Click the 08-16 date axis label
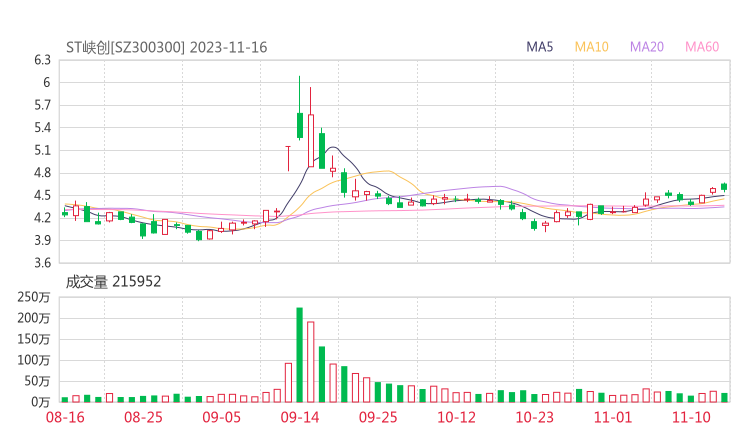 click(x=65, y=417)
